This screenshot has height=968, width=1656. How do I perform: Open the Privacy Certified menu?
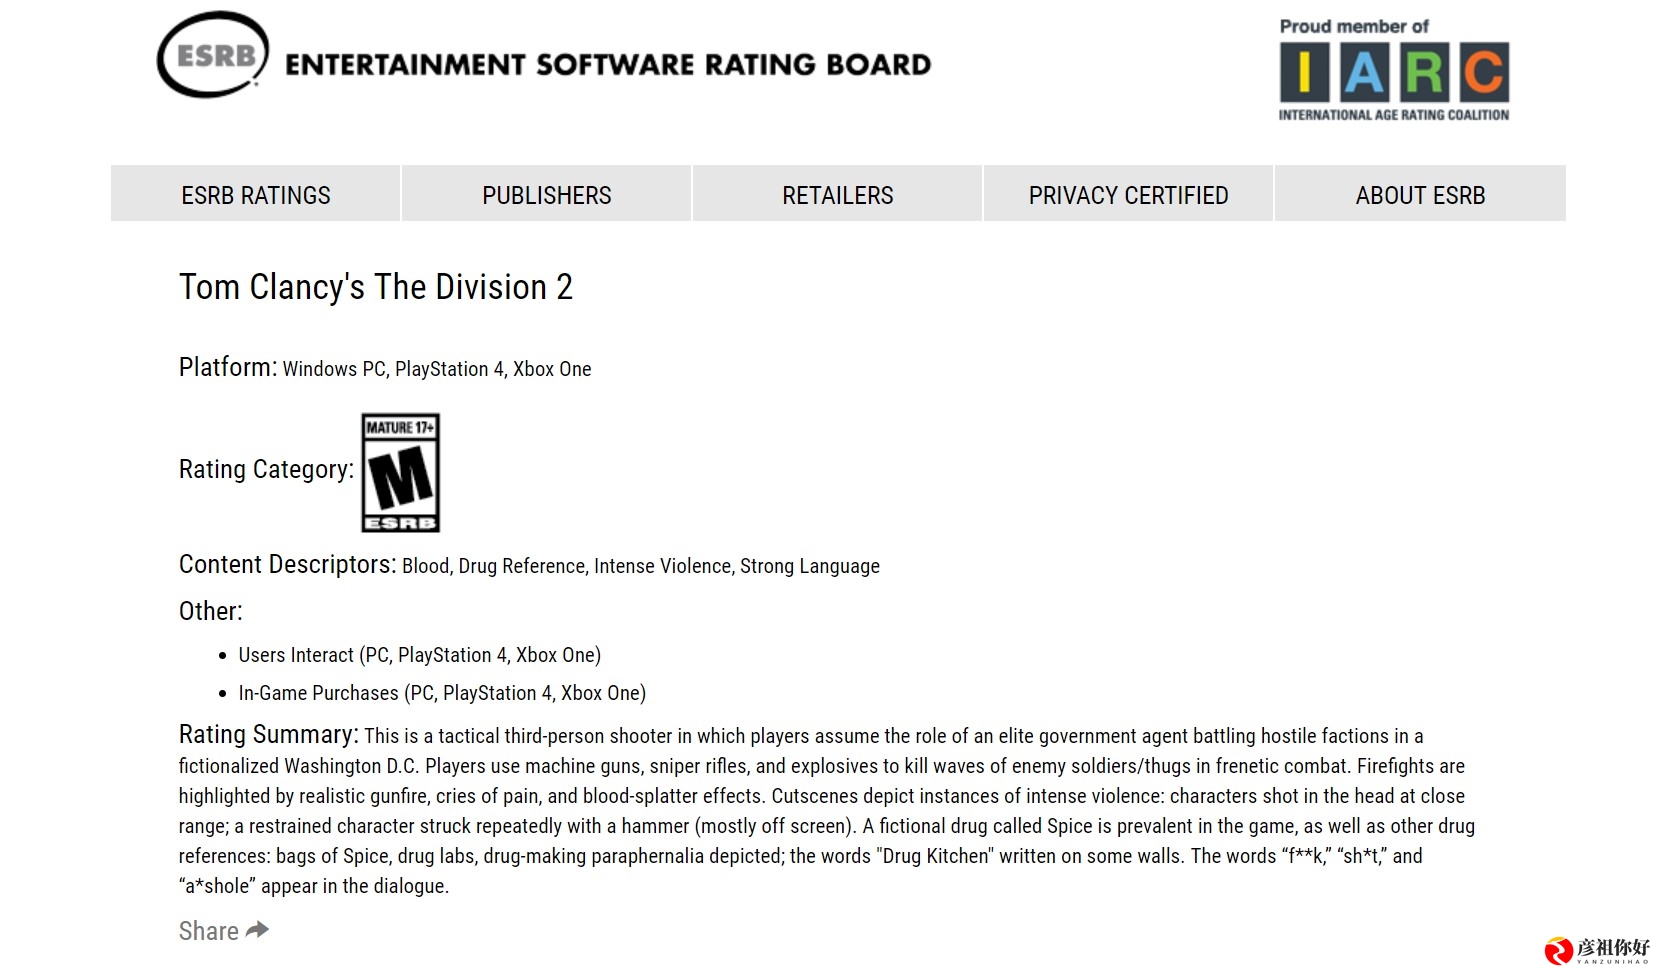point(1129,194)
